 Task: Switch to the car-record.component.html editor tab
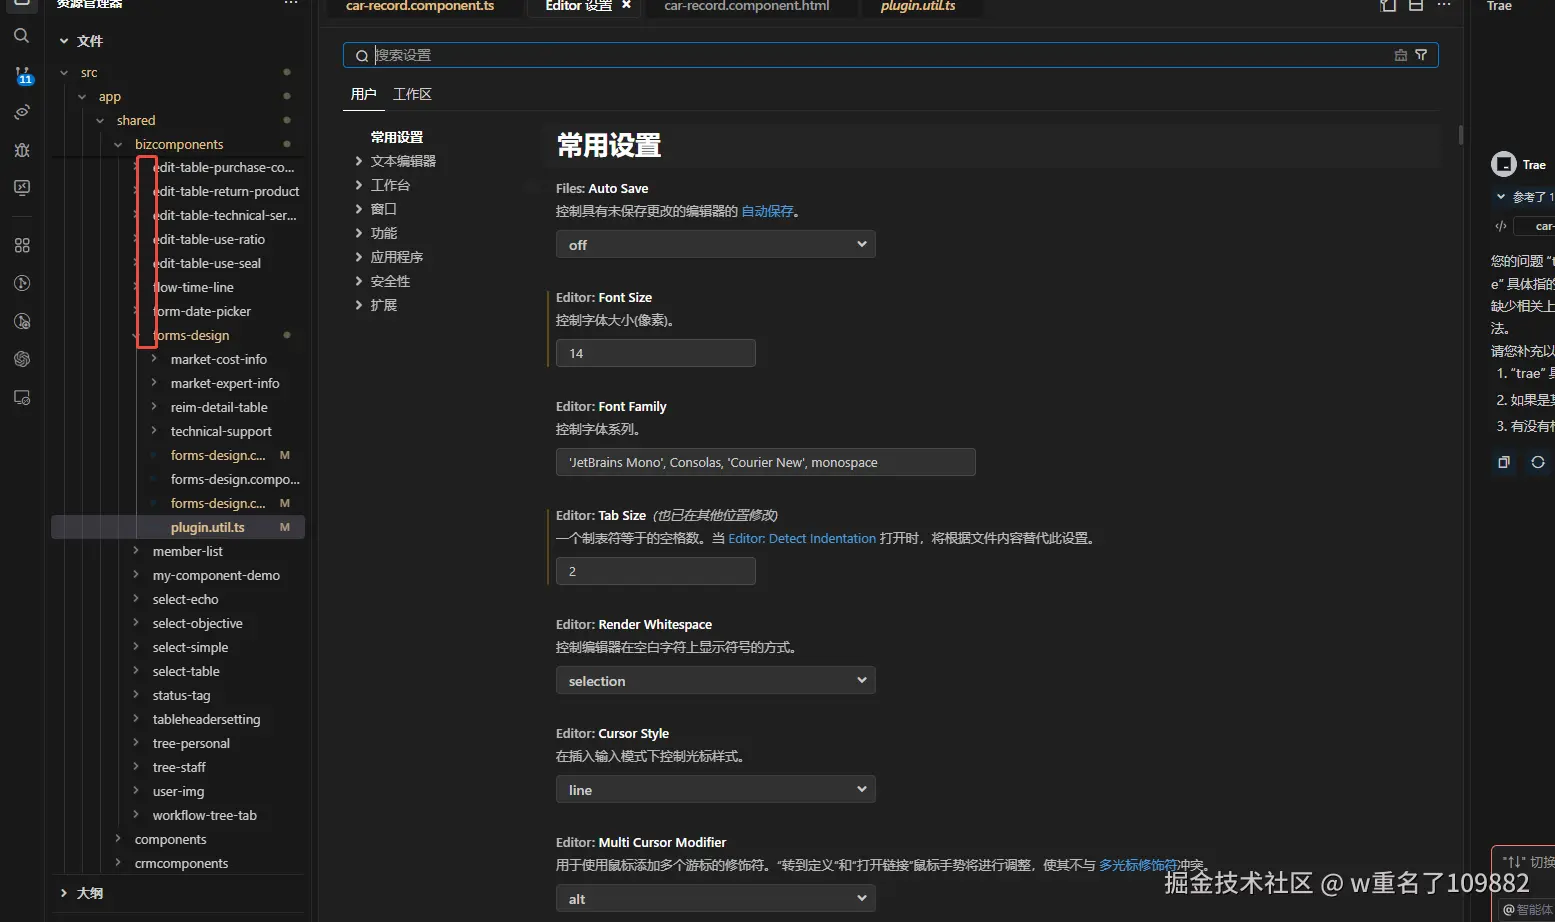coord(746,6)
